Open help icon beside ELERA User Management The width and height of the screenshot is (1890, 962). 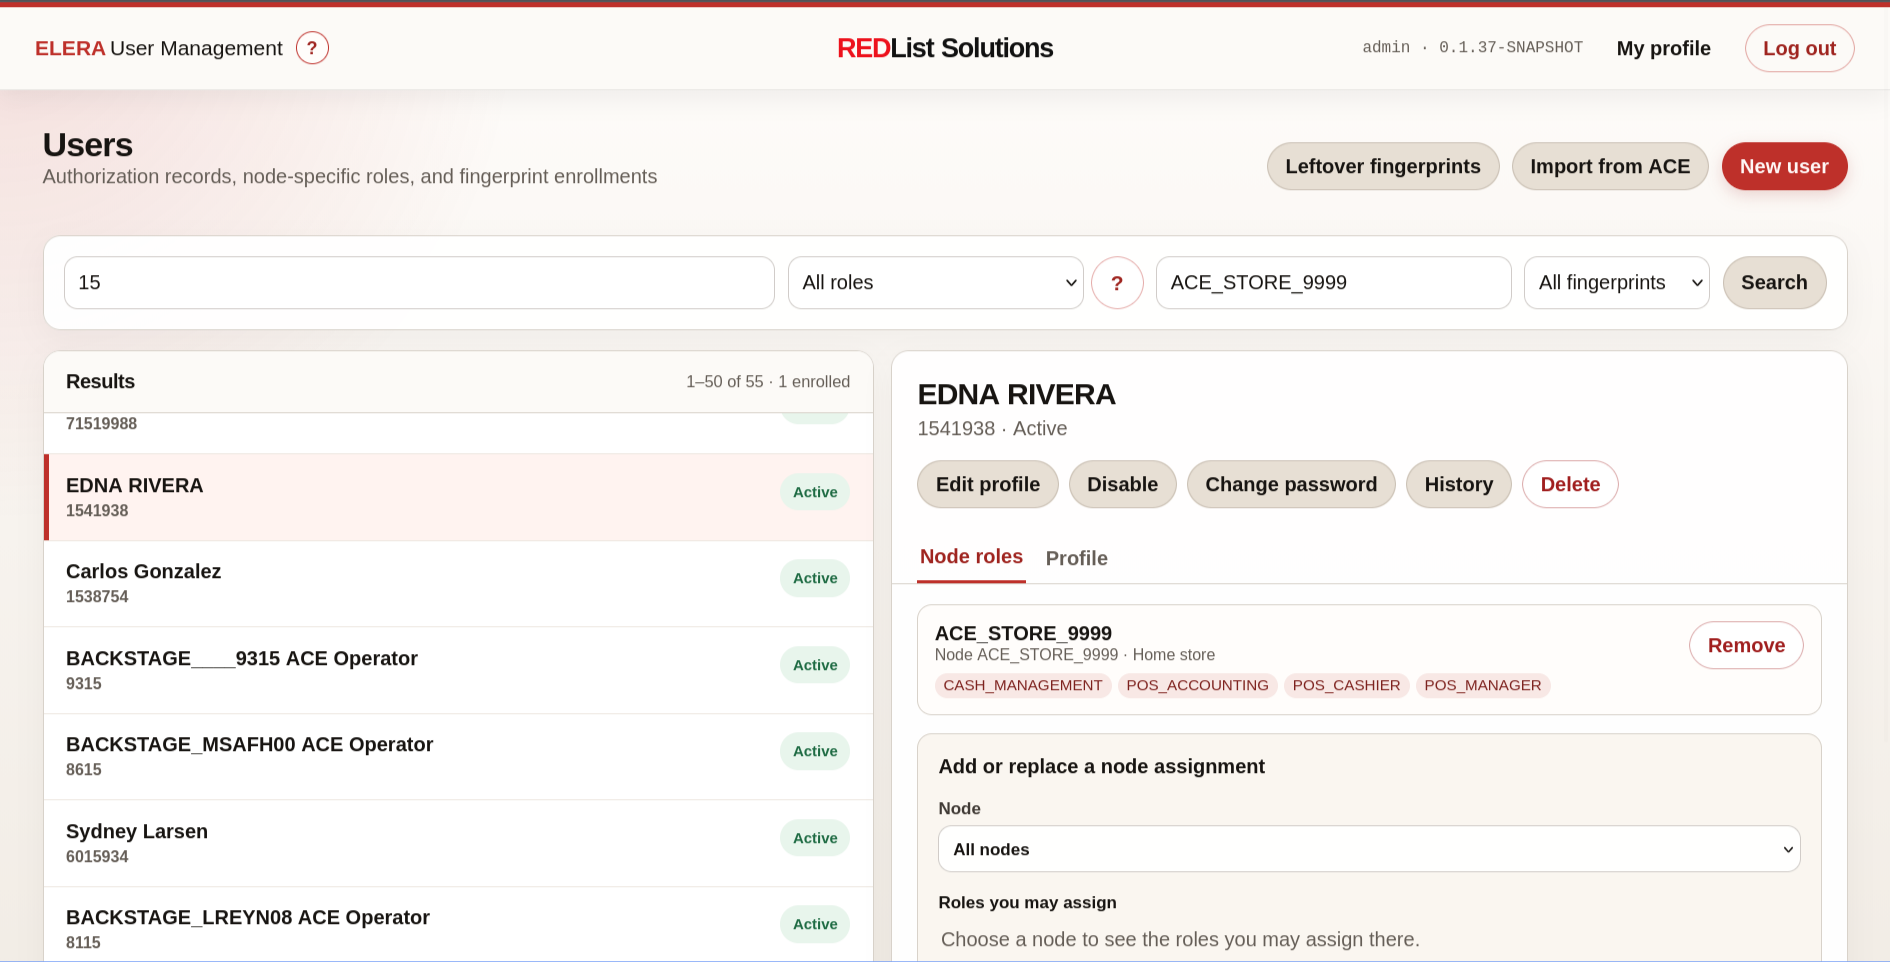pyautogui.click(x=312, y=48)
